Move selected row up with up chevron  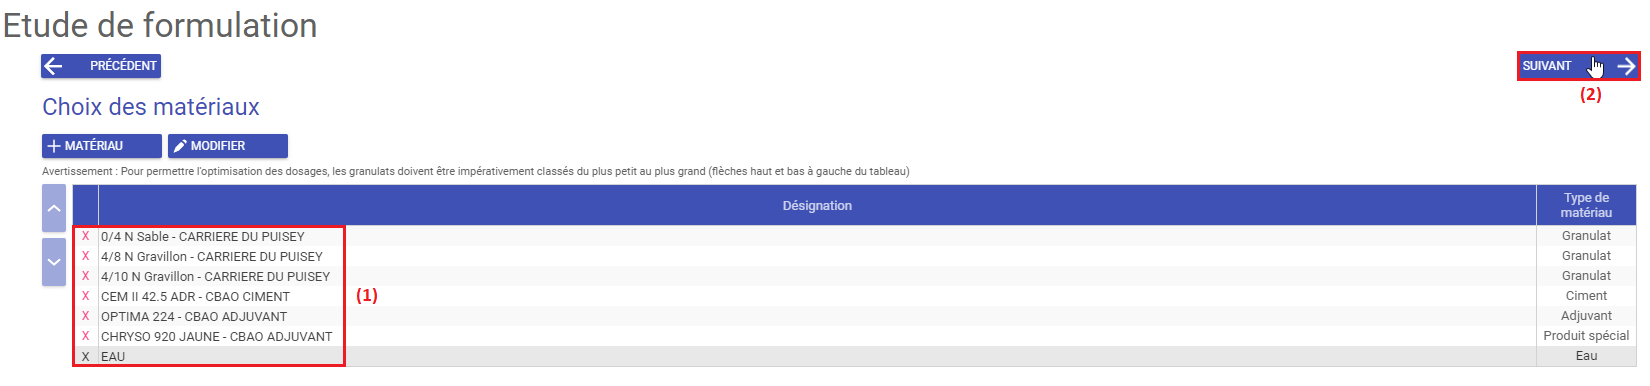tap(54, 209)
